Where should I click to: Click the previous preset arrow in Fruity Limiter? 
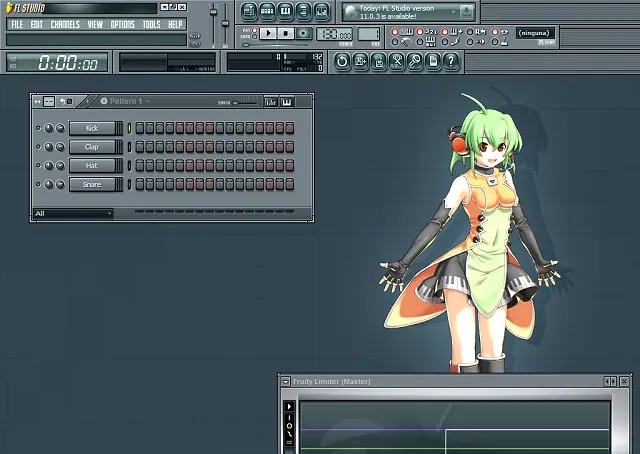point(607,381)
